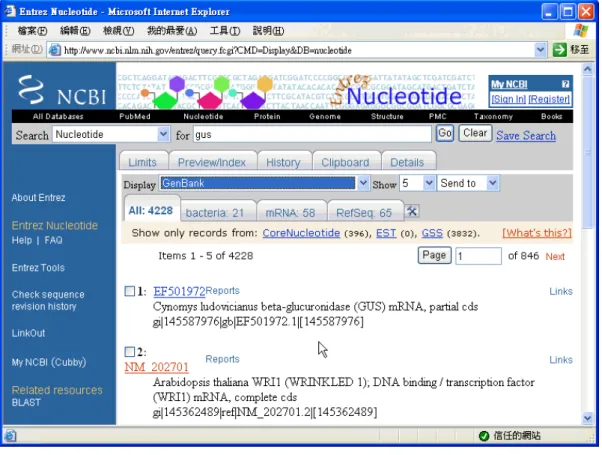Screen dimensions: 602x455
Task: Click Protein in the black navigation bar
Action: (x=267, y=116)
